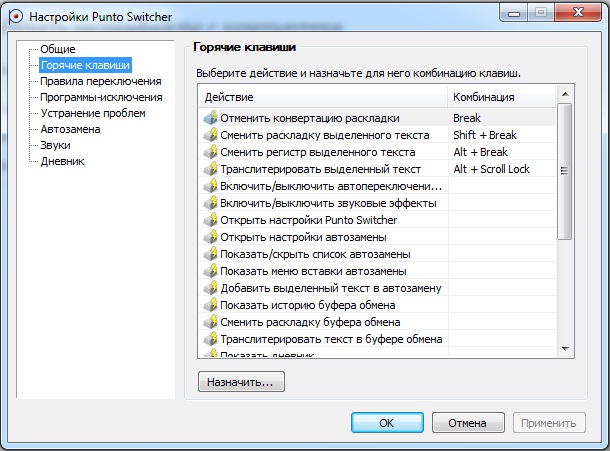Screen dimensions: 610x451
Task: Click icon beside Отменить конвертацию раскладки
Action: [210, 118]
